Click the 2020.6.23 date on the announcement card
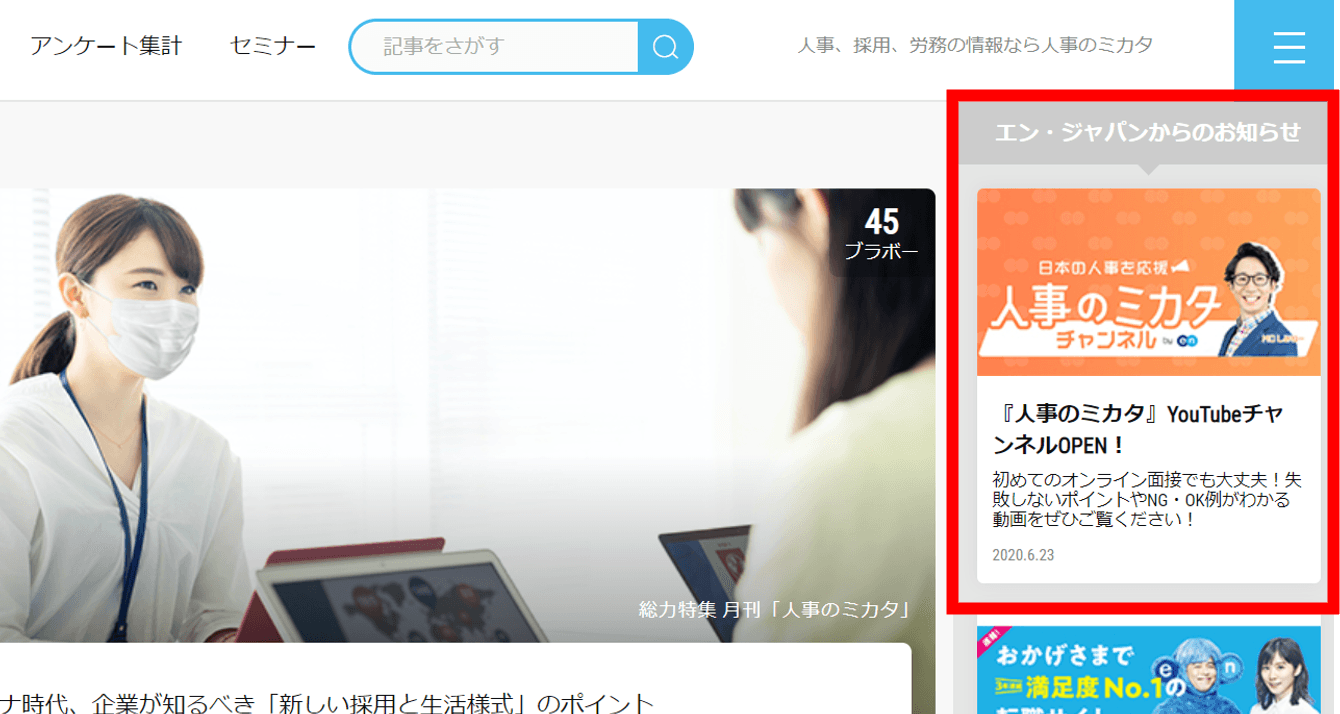The width and height of the screenshot is (1340, 714). (1023, 555)
